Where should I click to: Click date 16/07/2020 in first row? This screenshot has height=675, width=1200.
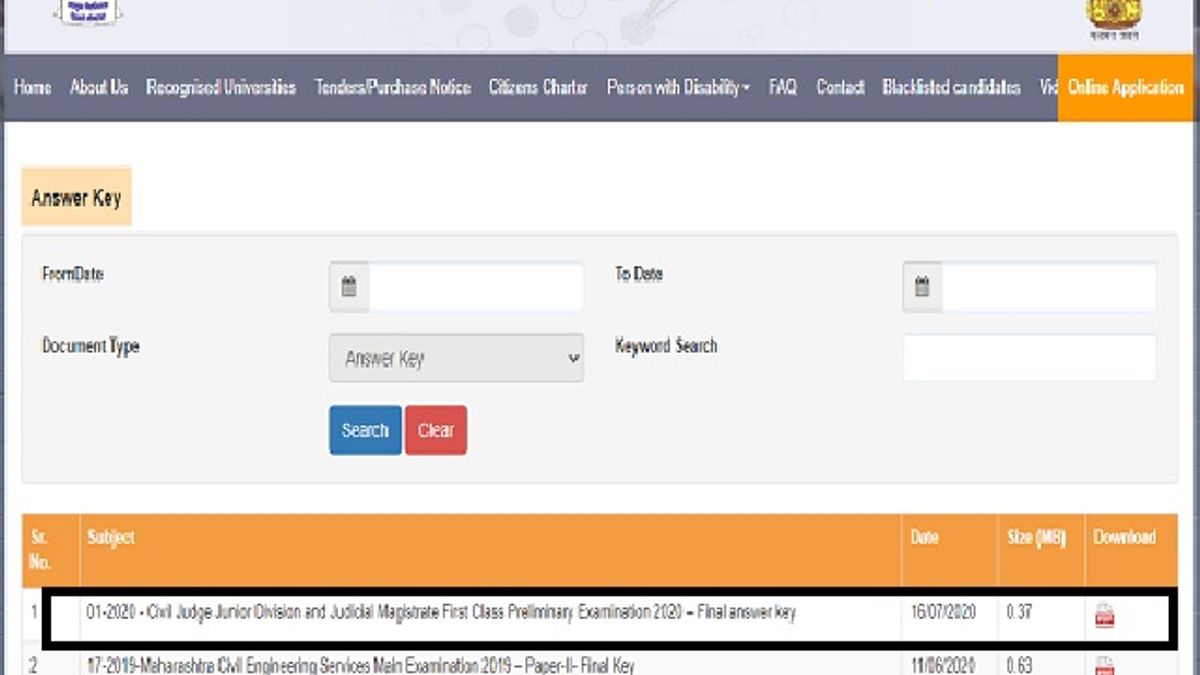point(943,612)
